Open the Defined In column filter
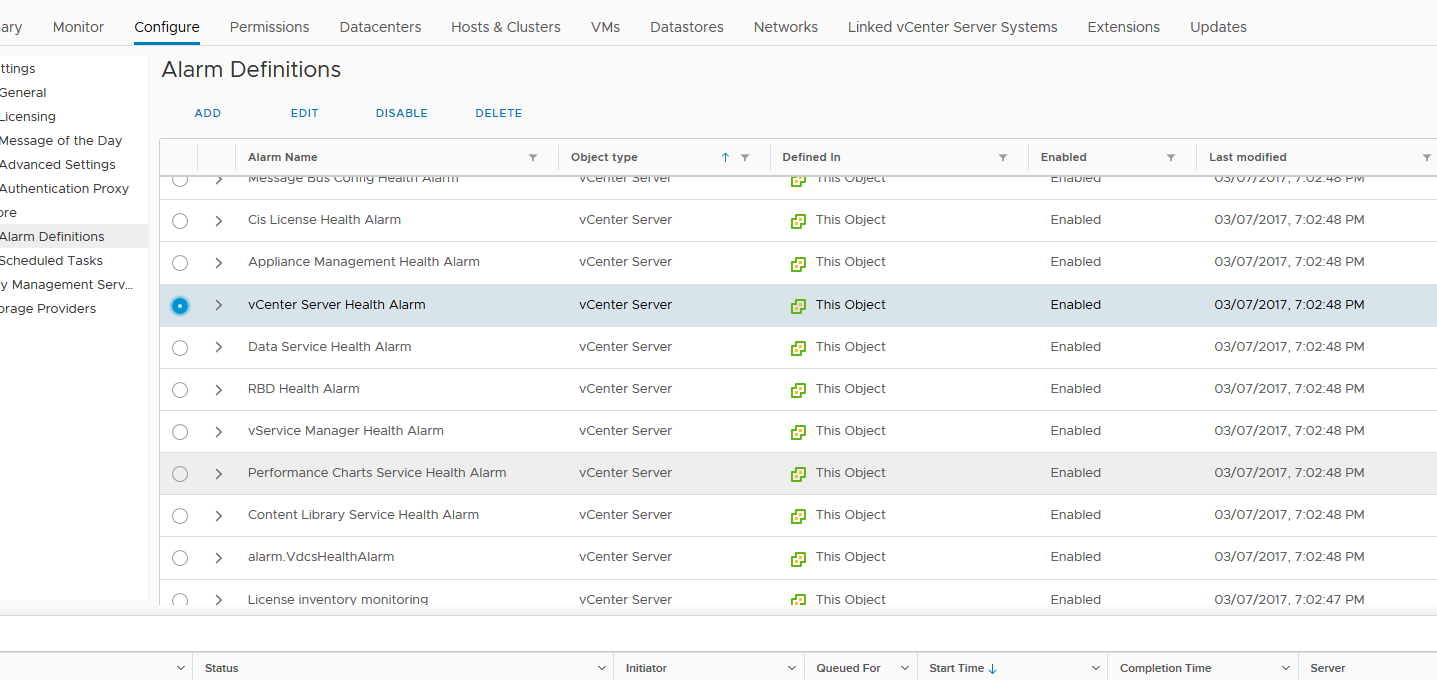Image resolution: width=1437 pixels, height=680 pixels. coord(1003,157)
